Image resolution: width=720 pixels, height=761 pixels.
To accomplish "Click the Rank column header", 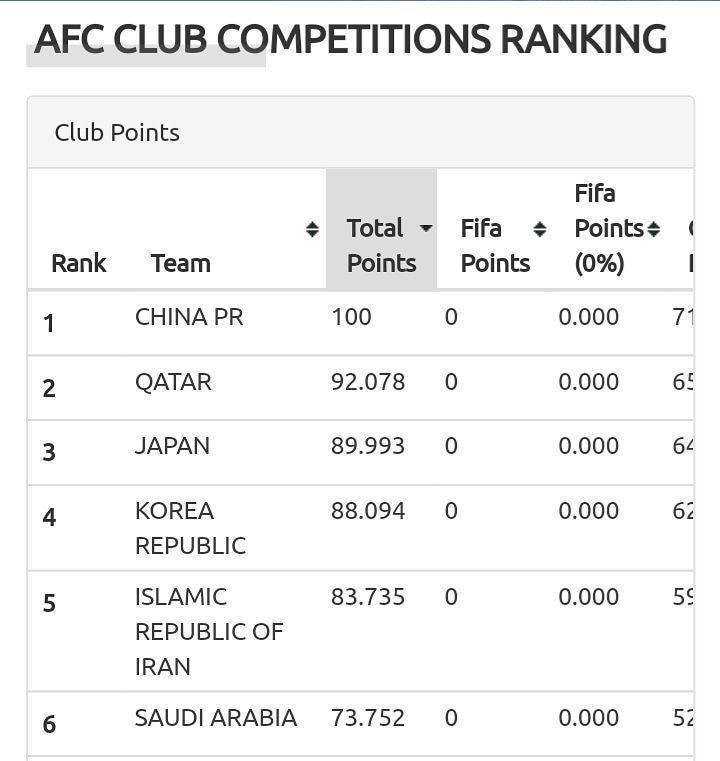I will [79, 263].
